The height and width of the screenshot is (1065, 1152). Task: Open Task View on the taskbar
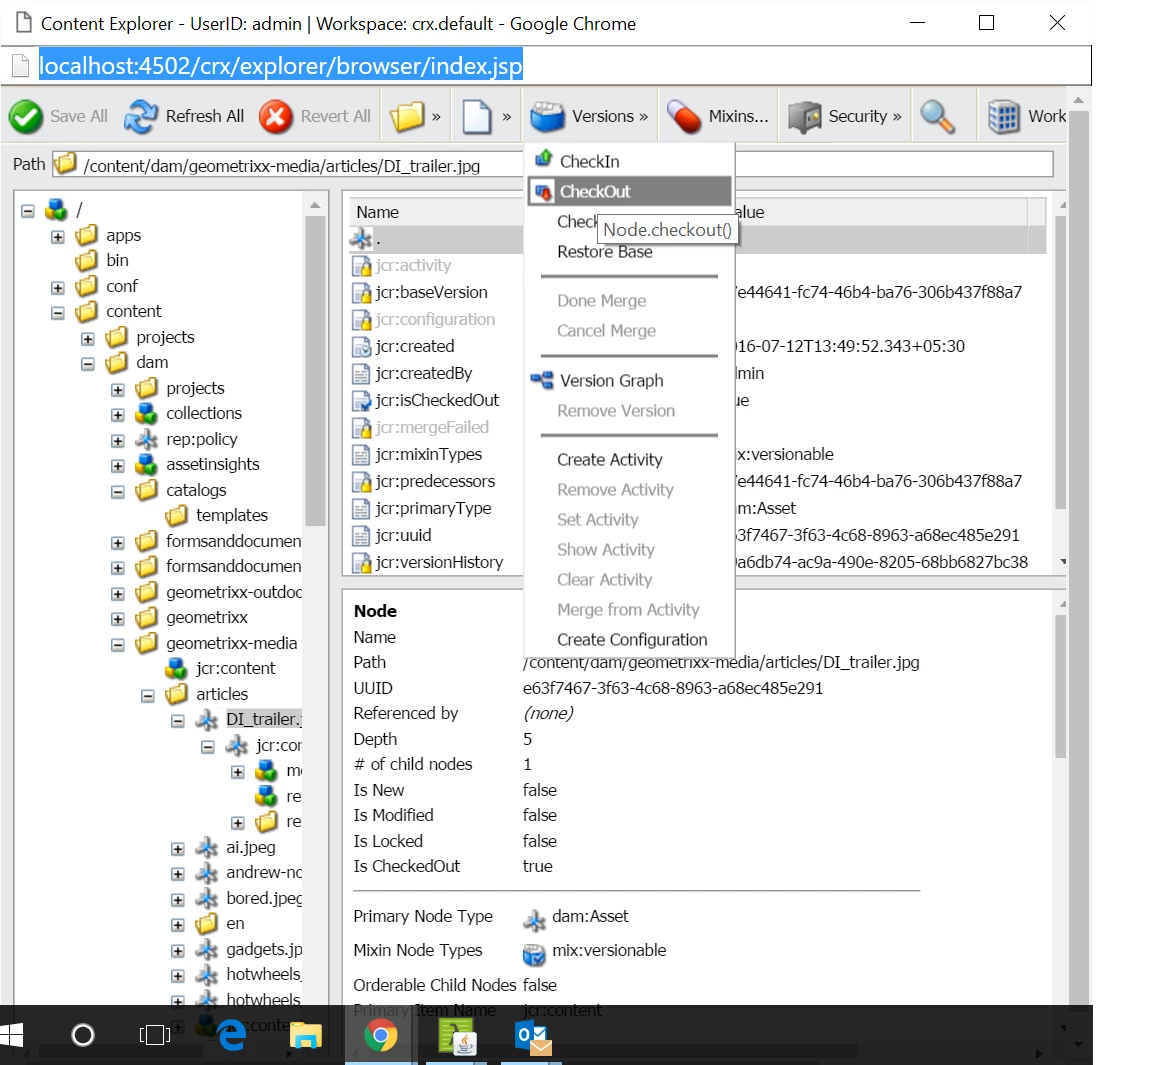point(154,1035)
